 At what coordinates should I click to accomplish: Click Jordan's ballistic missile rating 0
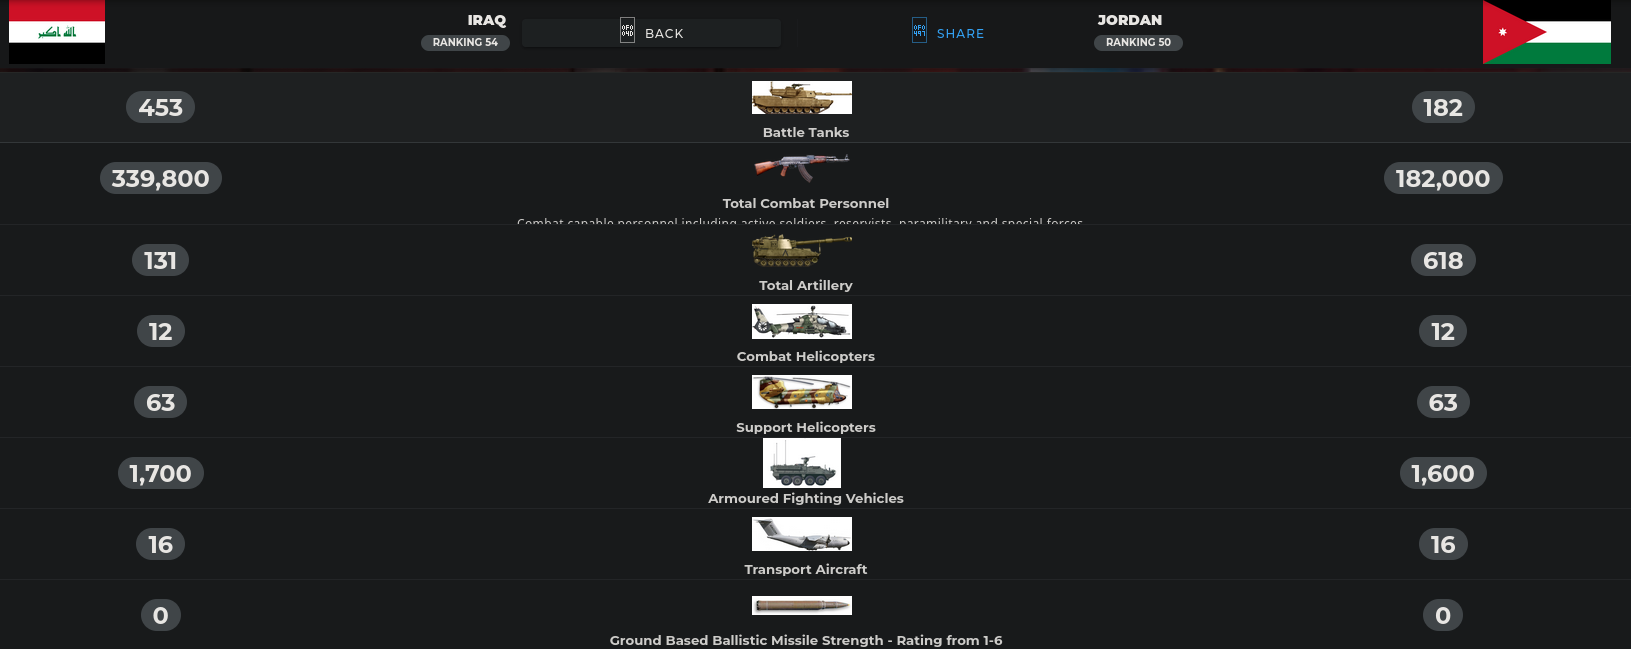coord(1443,615)
